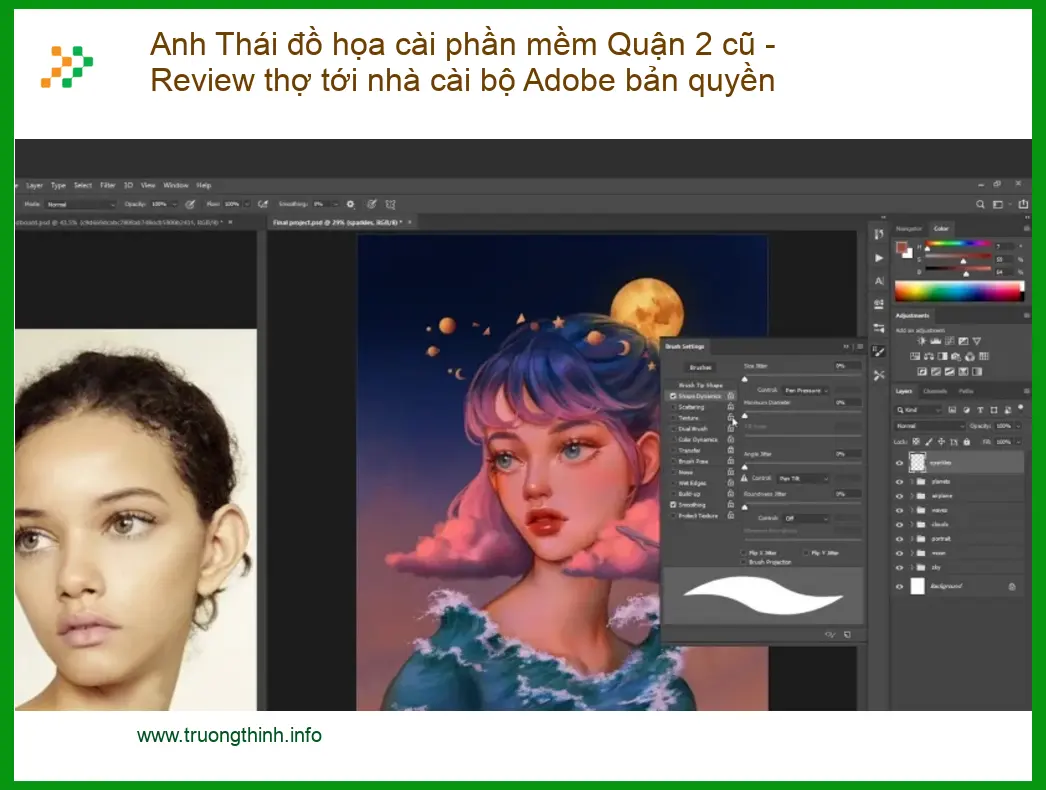
Task: Disable the Smoothing checkbox in Brush Settings
Action: 673,505
